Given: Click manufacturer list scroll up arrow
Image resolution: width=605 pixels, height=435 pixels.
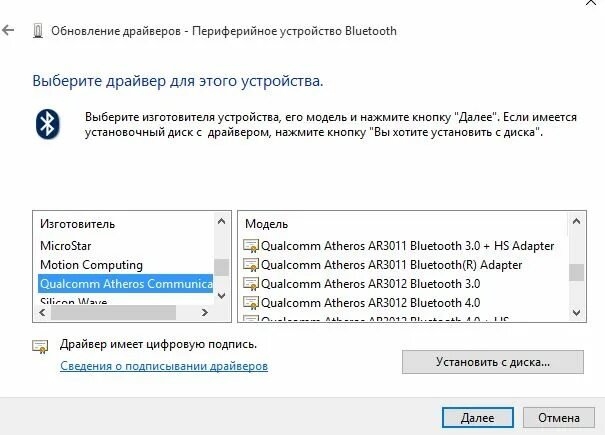Looking at the screenshot, I should pyautogui.click(x=221, y=221).
